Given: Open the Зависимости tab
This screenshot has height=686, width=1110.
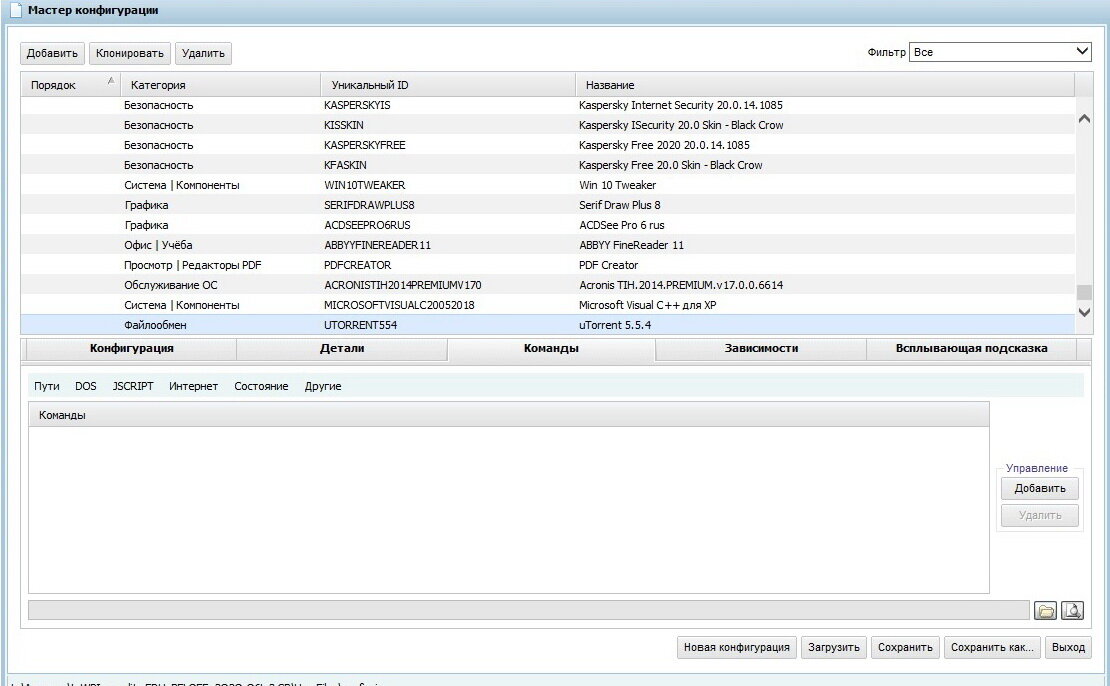Looking at the screenshot, I should pos(761,348).
